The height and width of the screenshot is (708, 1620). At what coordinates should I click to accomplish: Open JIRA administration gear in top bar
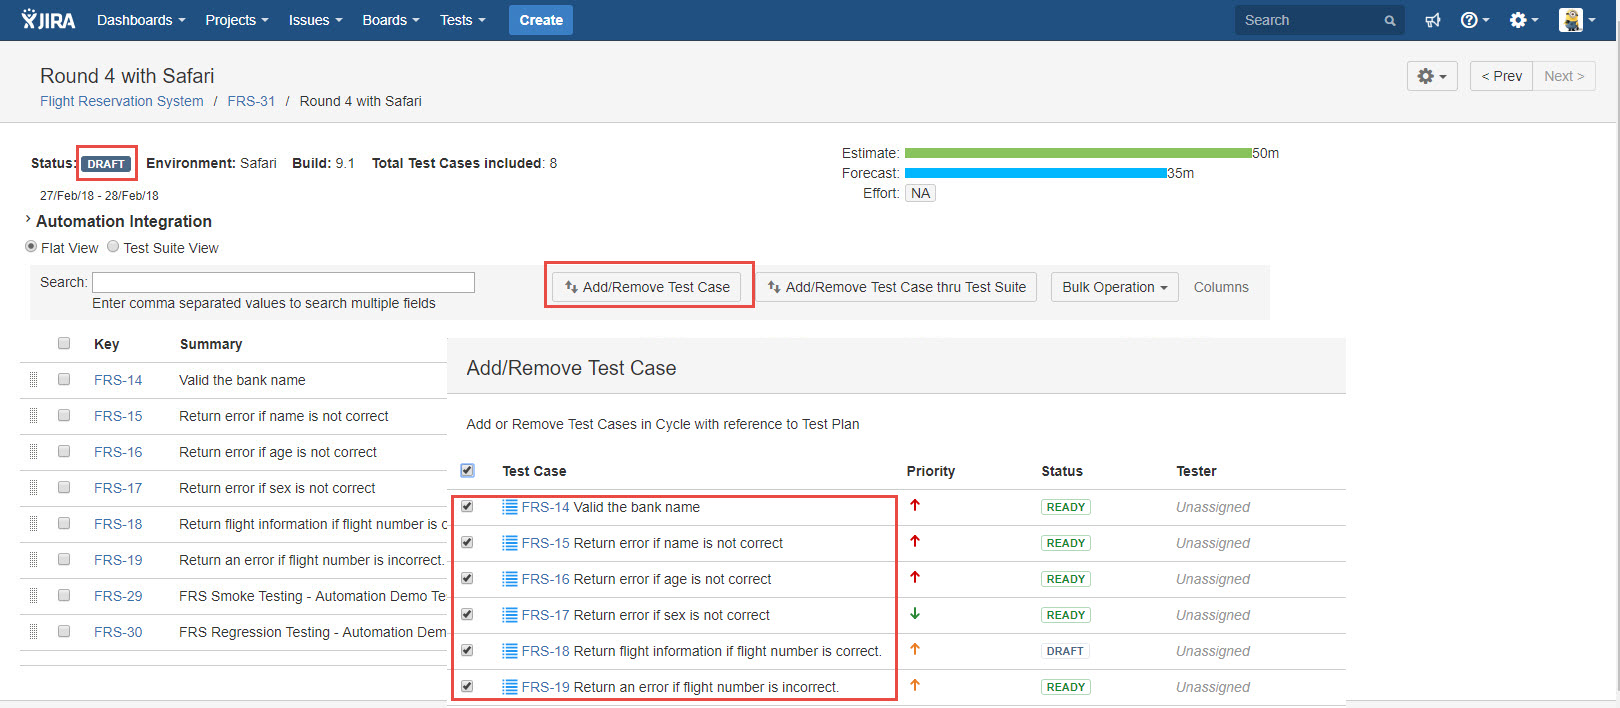1523,20
